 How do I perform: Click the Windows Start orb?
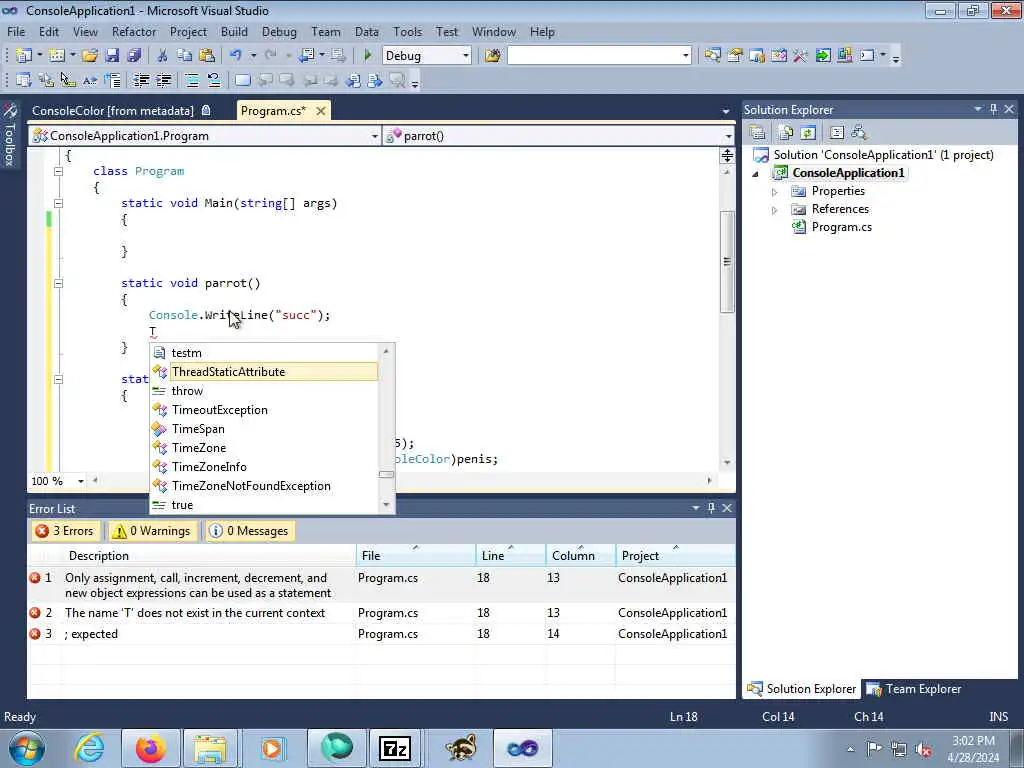(x=27, y=748)
